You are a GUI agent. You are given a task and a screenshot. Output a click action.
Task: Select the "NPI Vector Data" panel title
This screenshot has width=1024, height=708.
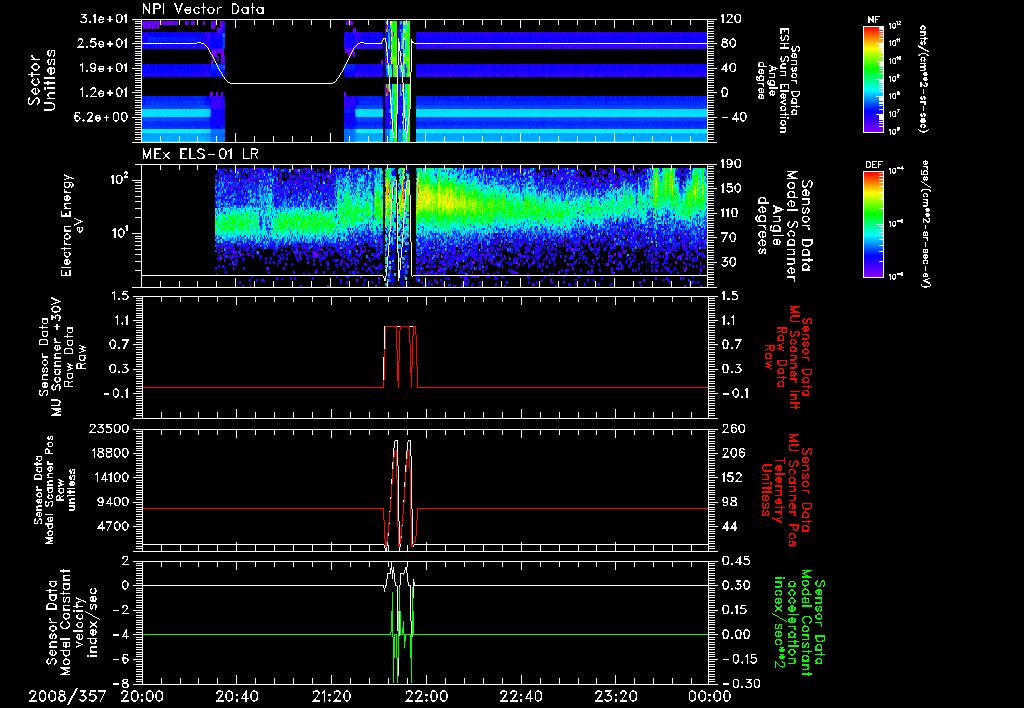click(x=203, y=9)
